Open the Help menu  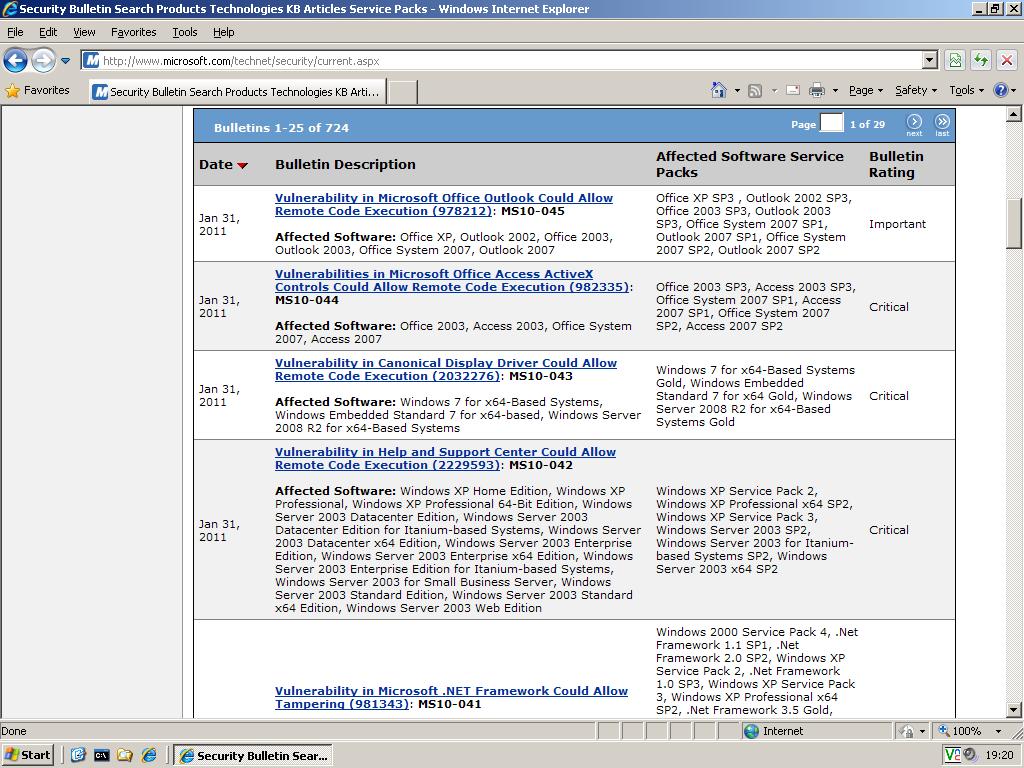click(x=223, y=32)
